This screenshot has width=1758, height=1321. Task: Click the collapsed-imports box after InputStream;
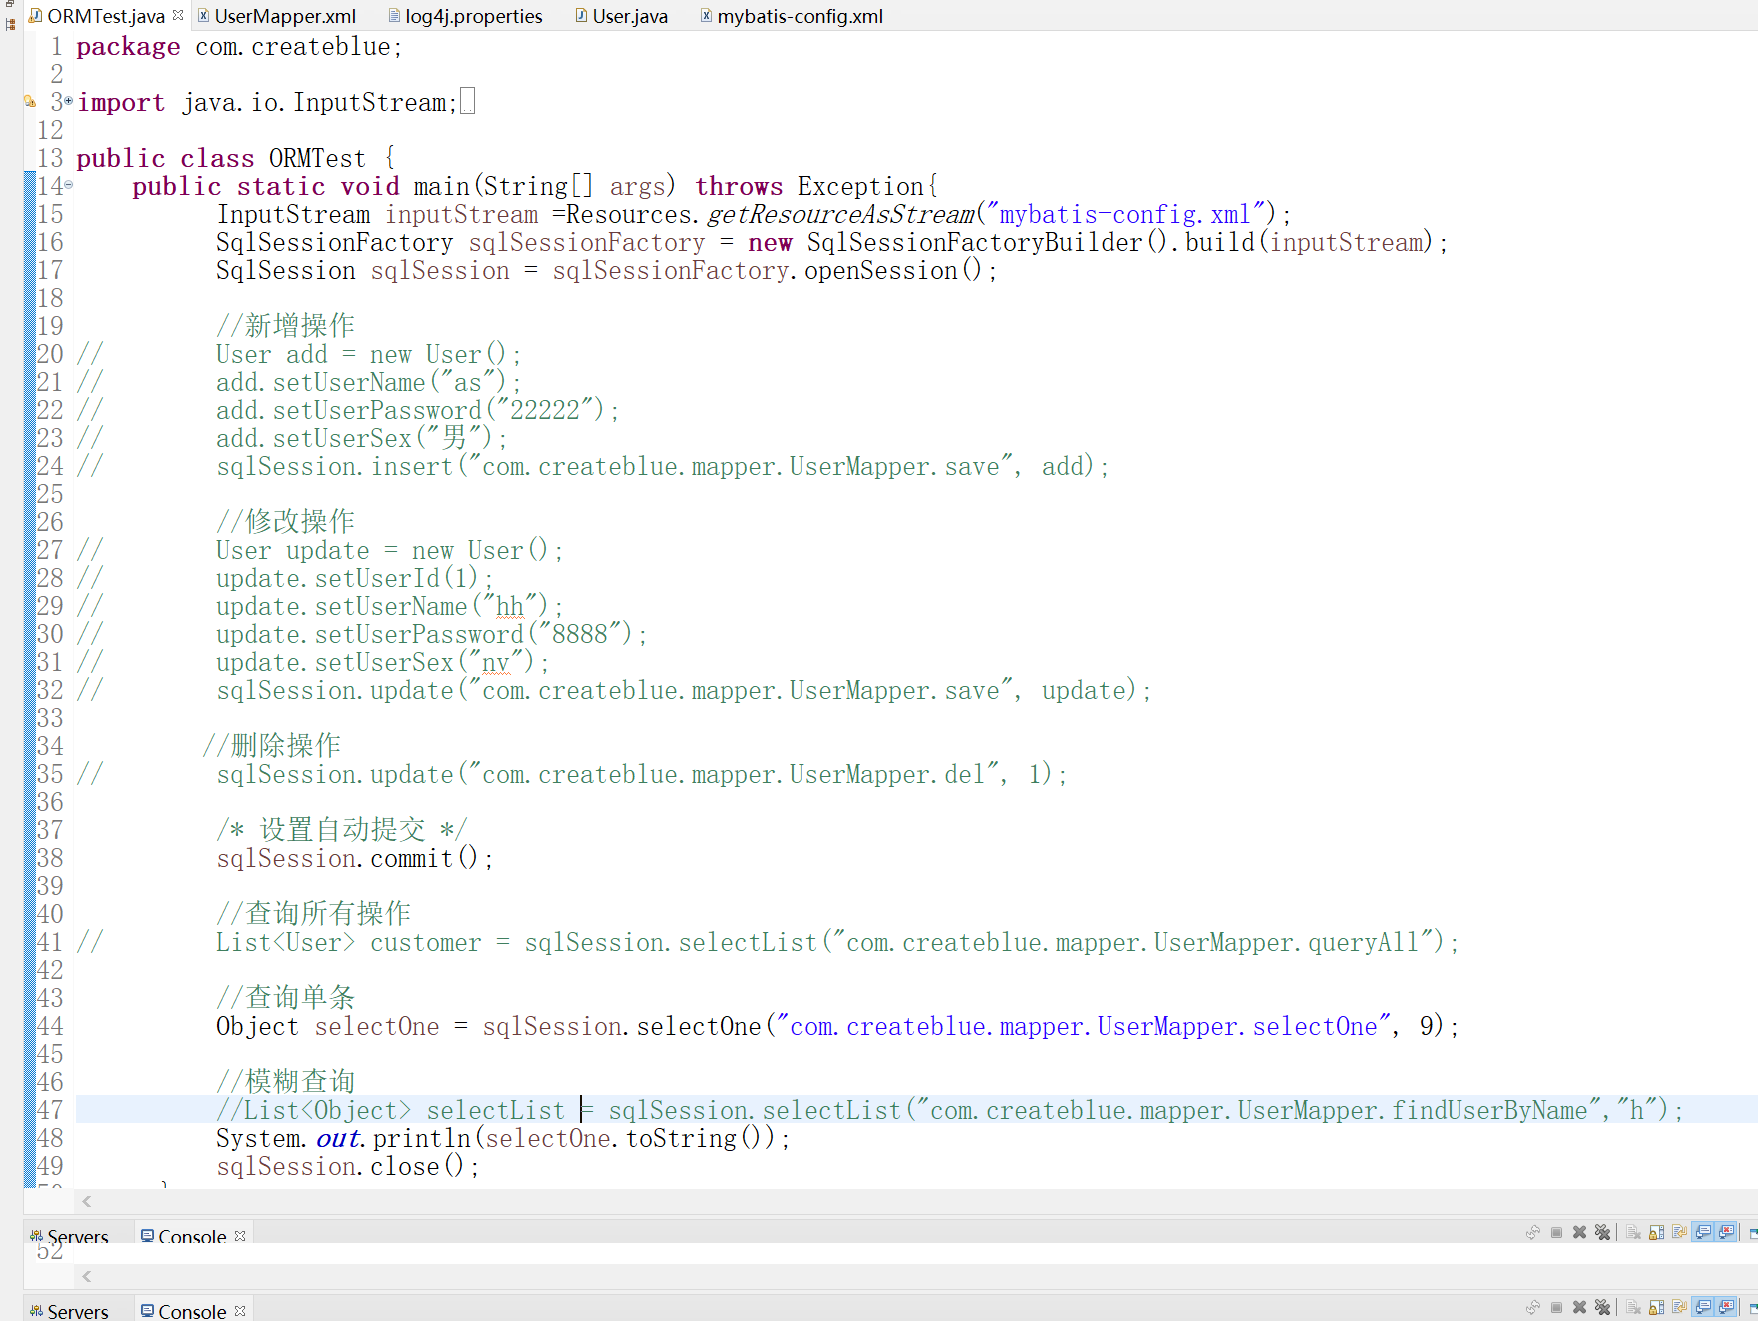[467, 101]
